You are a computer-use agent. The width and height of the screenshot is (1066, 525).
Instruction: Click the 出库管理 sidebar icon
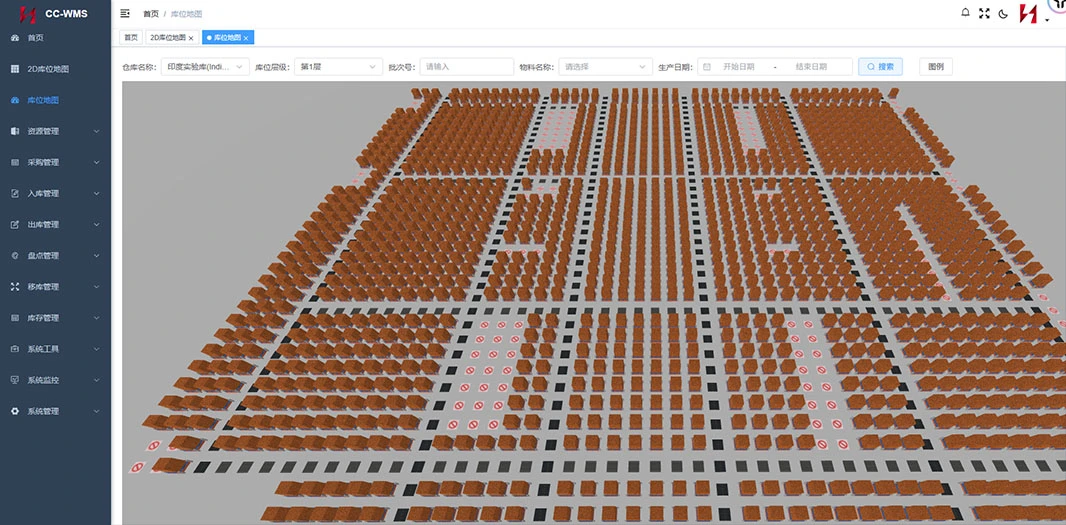pyautogui.click(x=15, y=224)
